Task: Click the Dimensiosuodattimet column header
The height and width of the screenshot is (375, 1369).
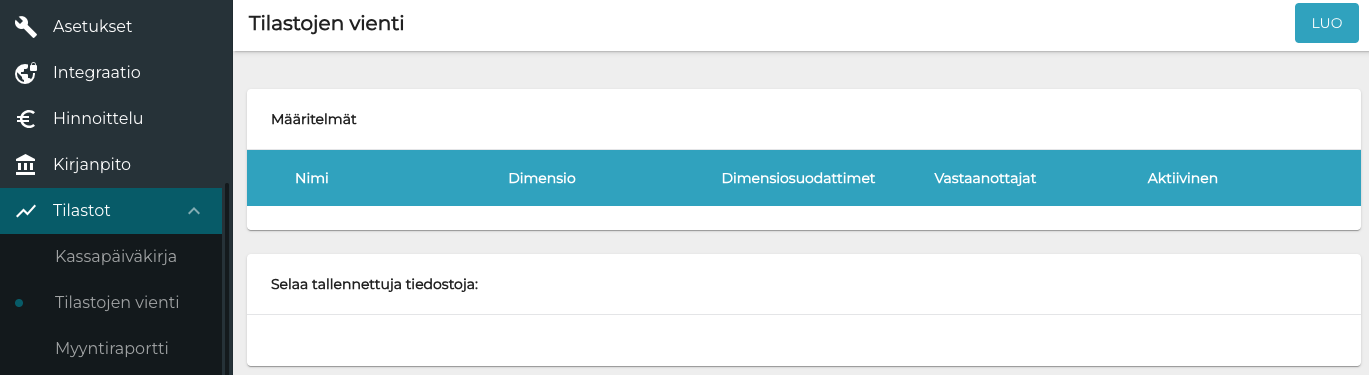Action: [798, 178]
